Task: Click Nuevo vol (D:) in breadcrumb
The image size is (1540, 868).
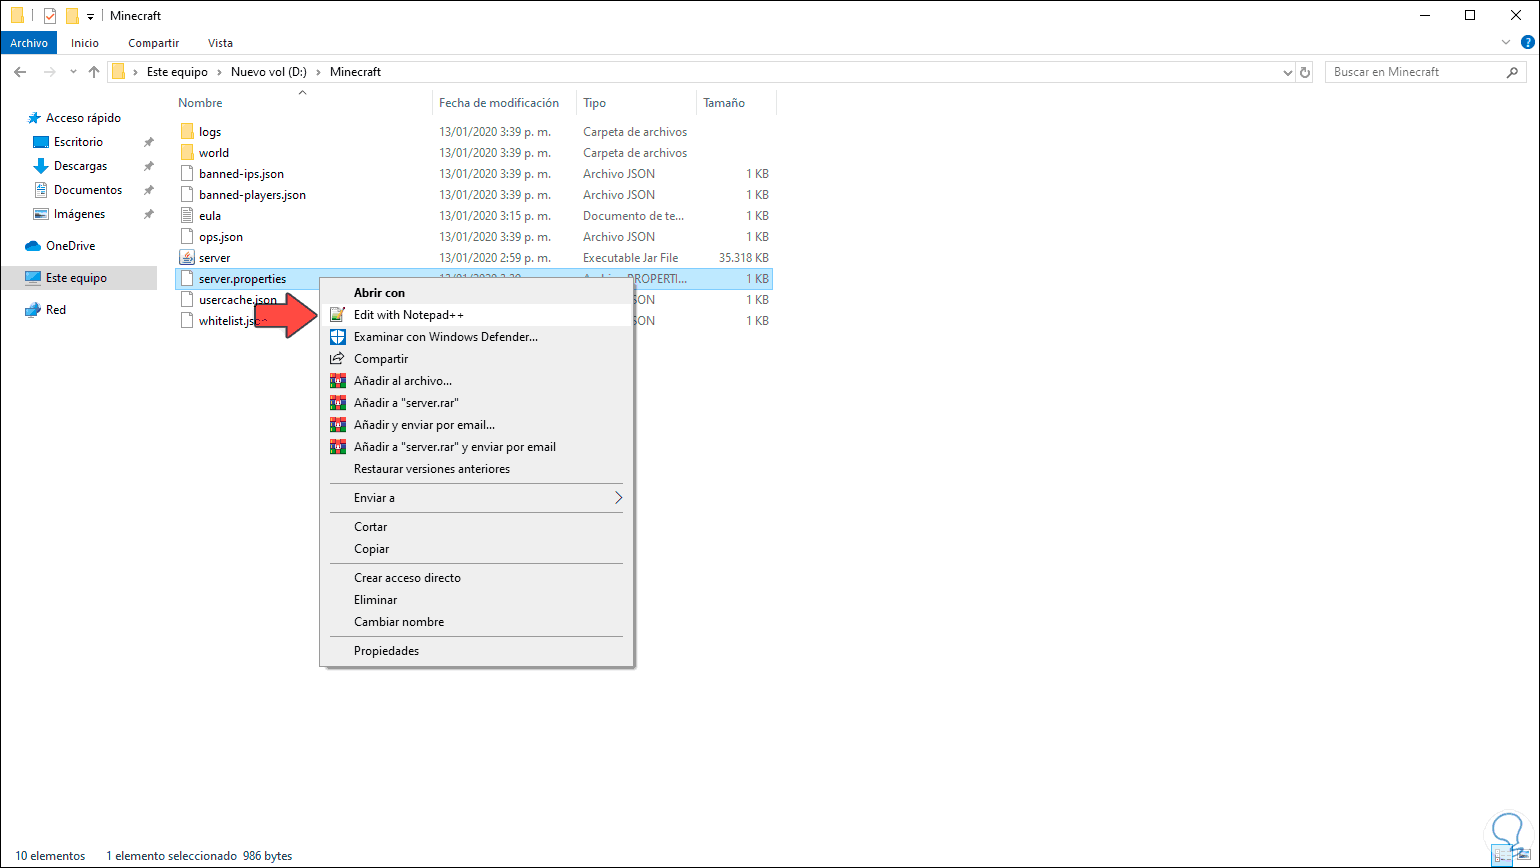Action: [x=269, y=72]
